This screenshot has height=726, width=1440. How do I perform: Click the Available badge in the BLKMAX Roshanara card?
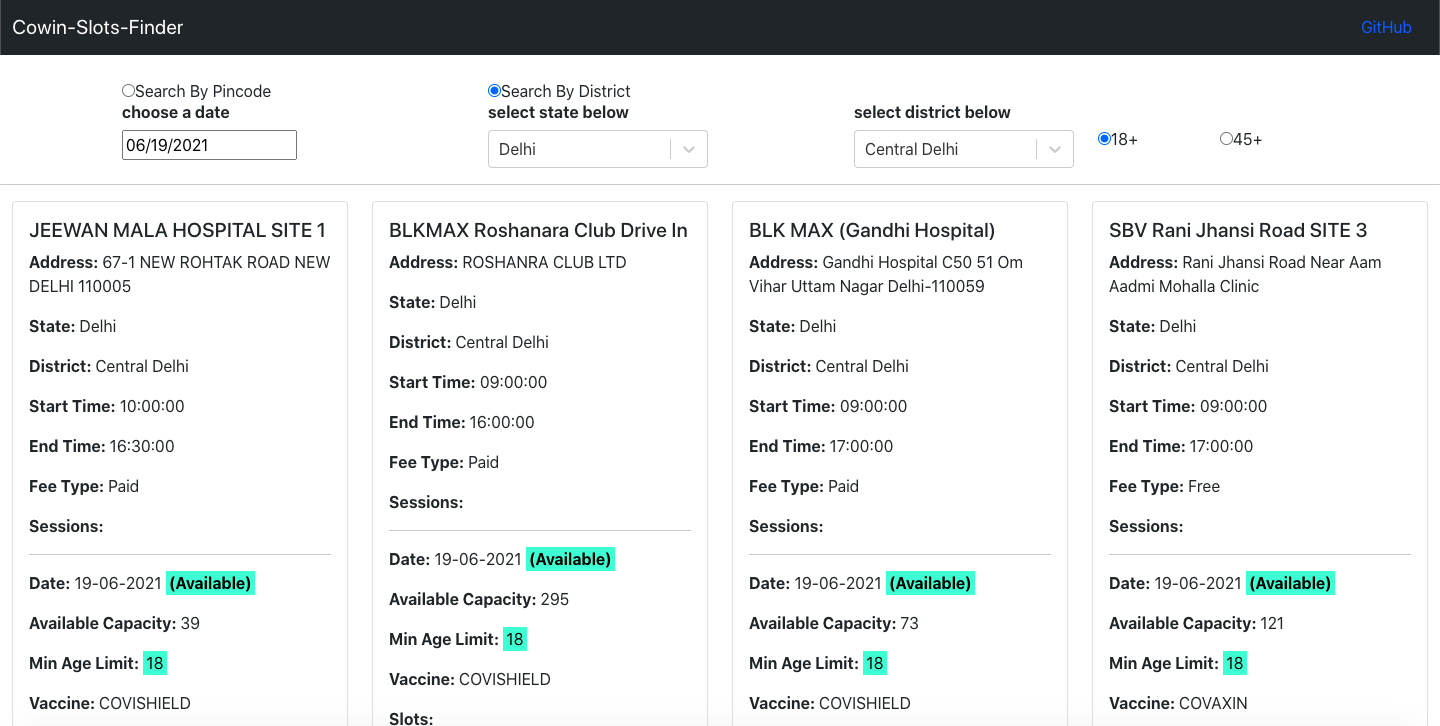point(570,559)
